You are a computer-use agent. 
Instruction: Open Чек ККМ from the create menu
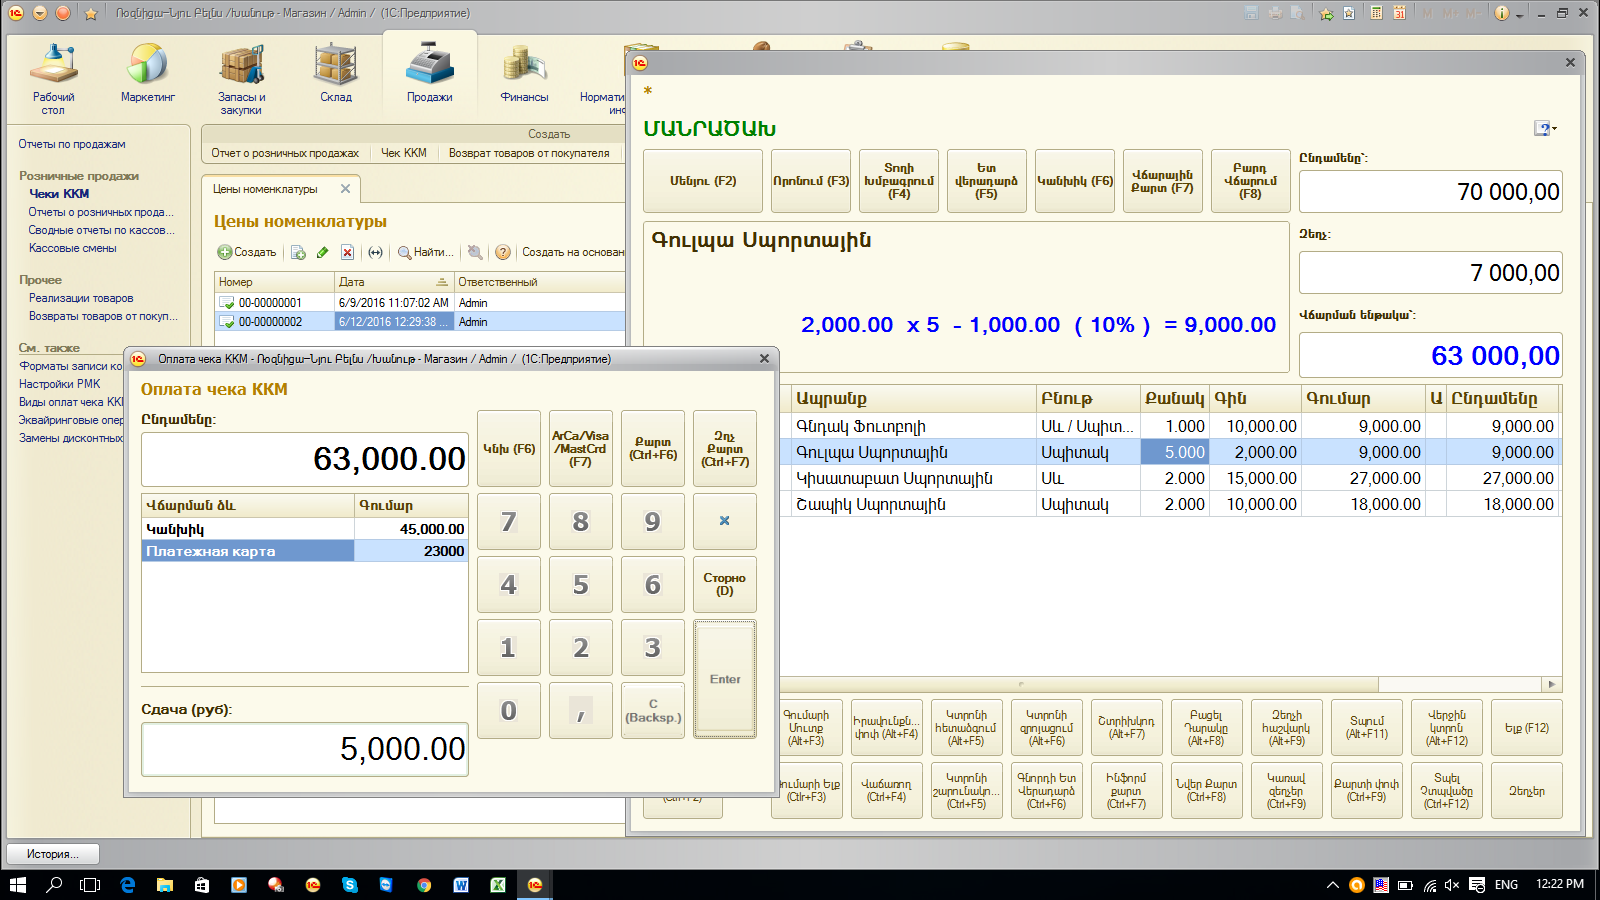403,153
